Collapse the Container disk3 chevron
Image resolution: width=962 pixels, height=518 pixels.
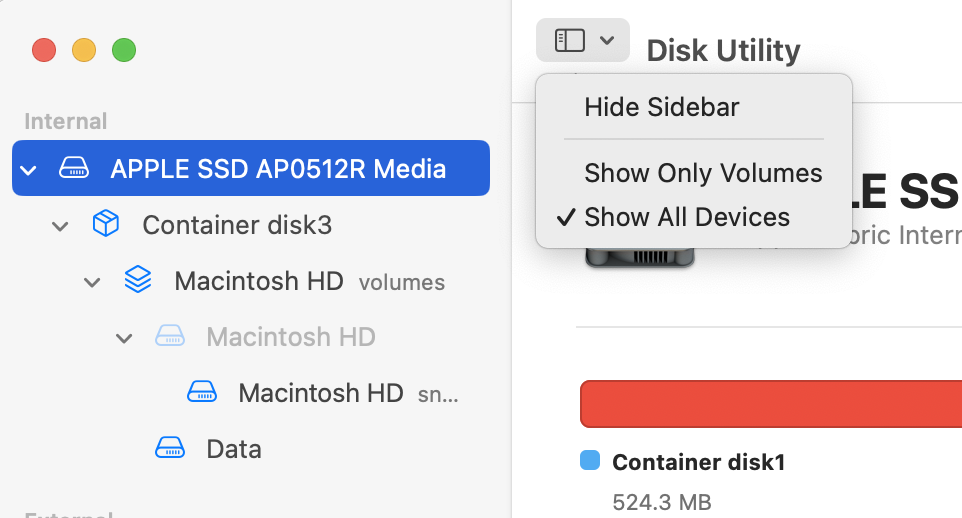coord(60,225)
